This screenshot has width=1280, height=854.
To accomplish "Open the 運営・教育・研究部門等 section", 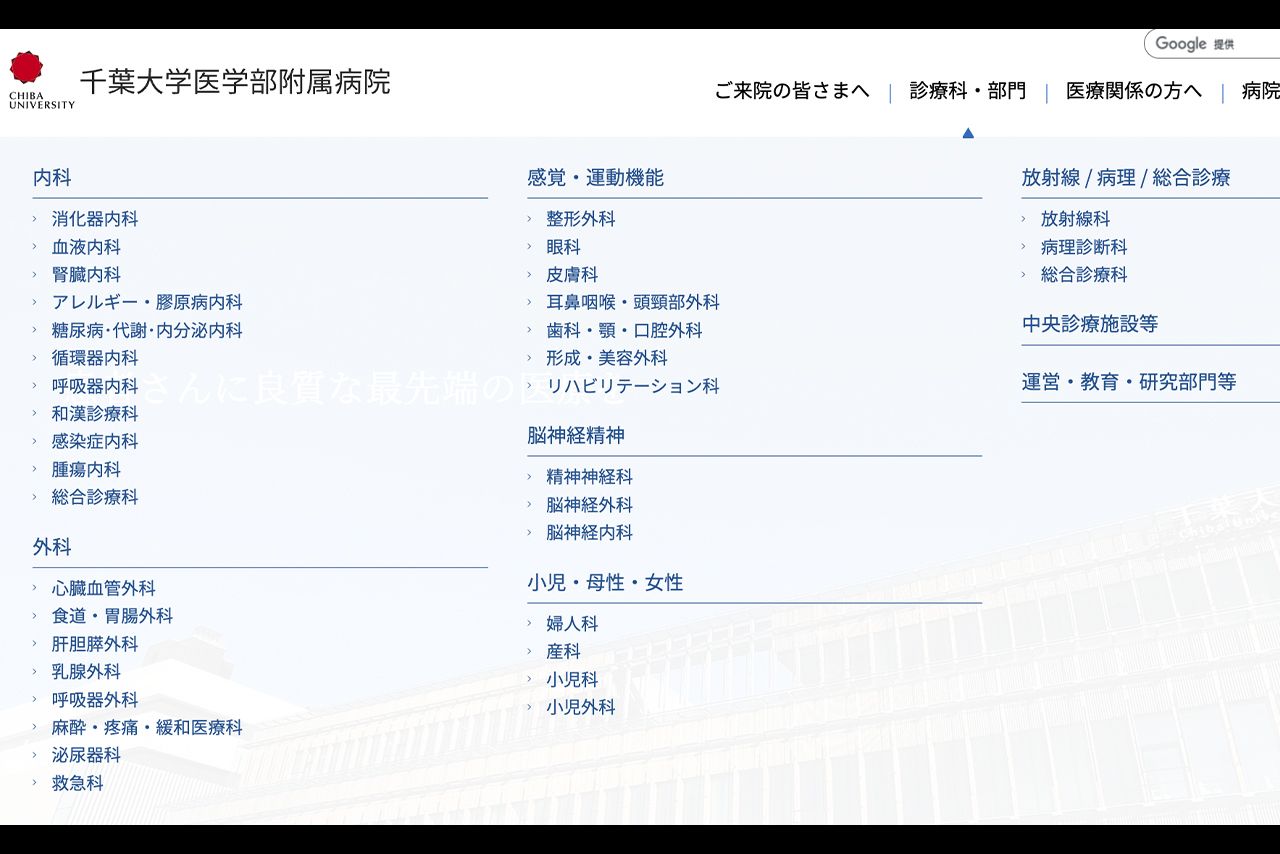I will [1126, 381].
